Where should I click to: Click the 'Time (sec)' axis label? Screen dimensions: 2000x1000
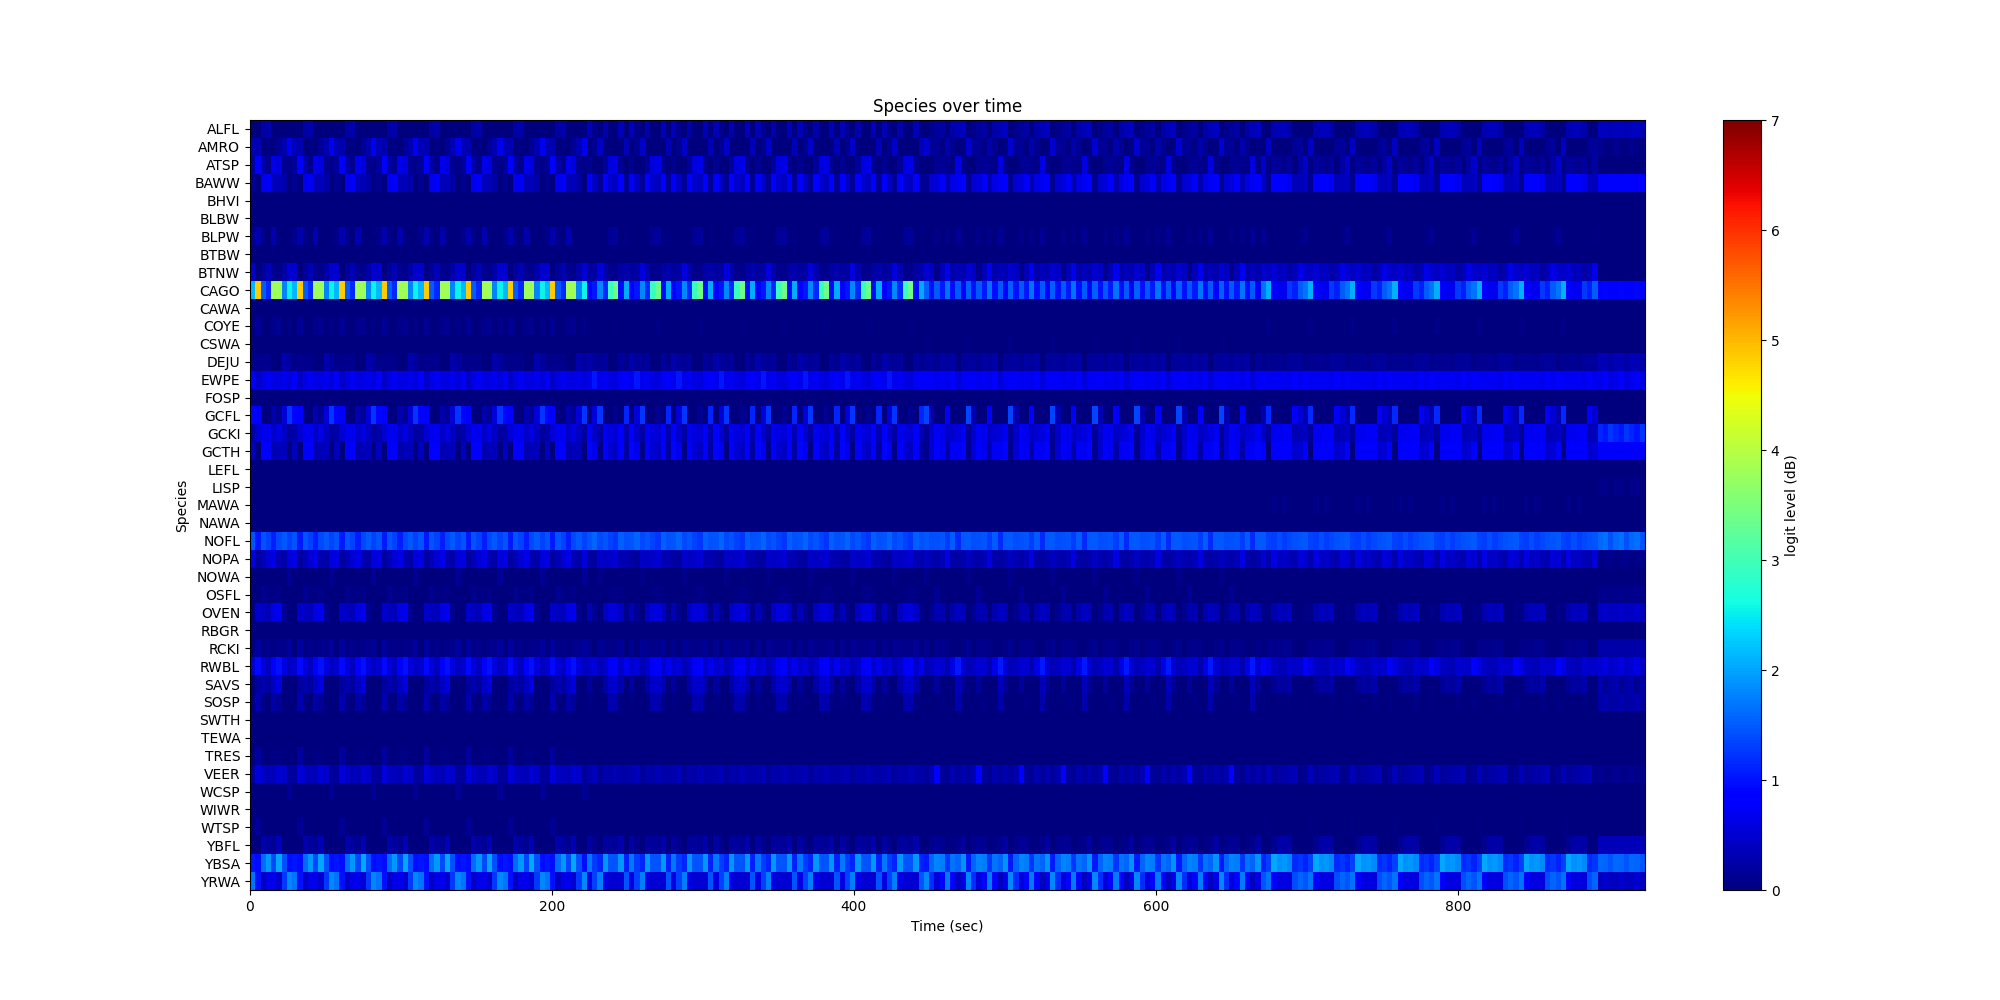946,926
